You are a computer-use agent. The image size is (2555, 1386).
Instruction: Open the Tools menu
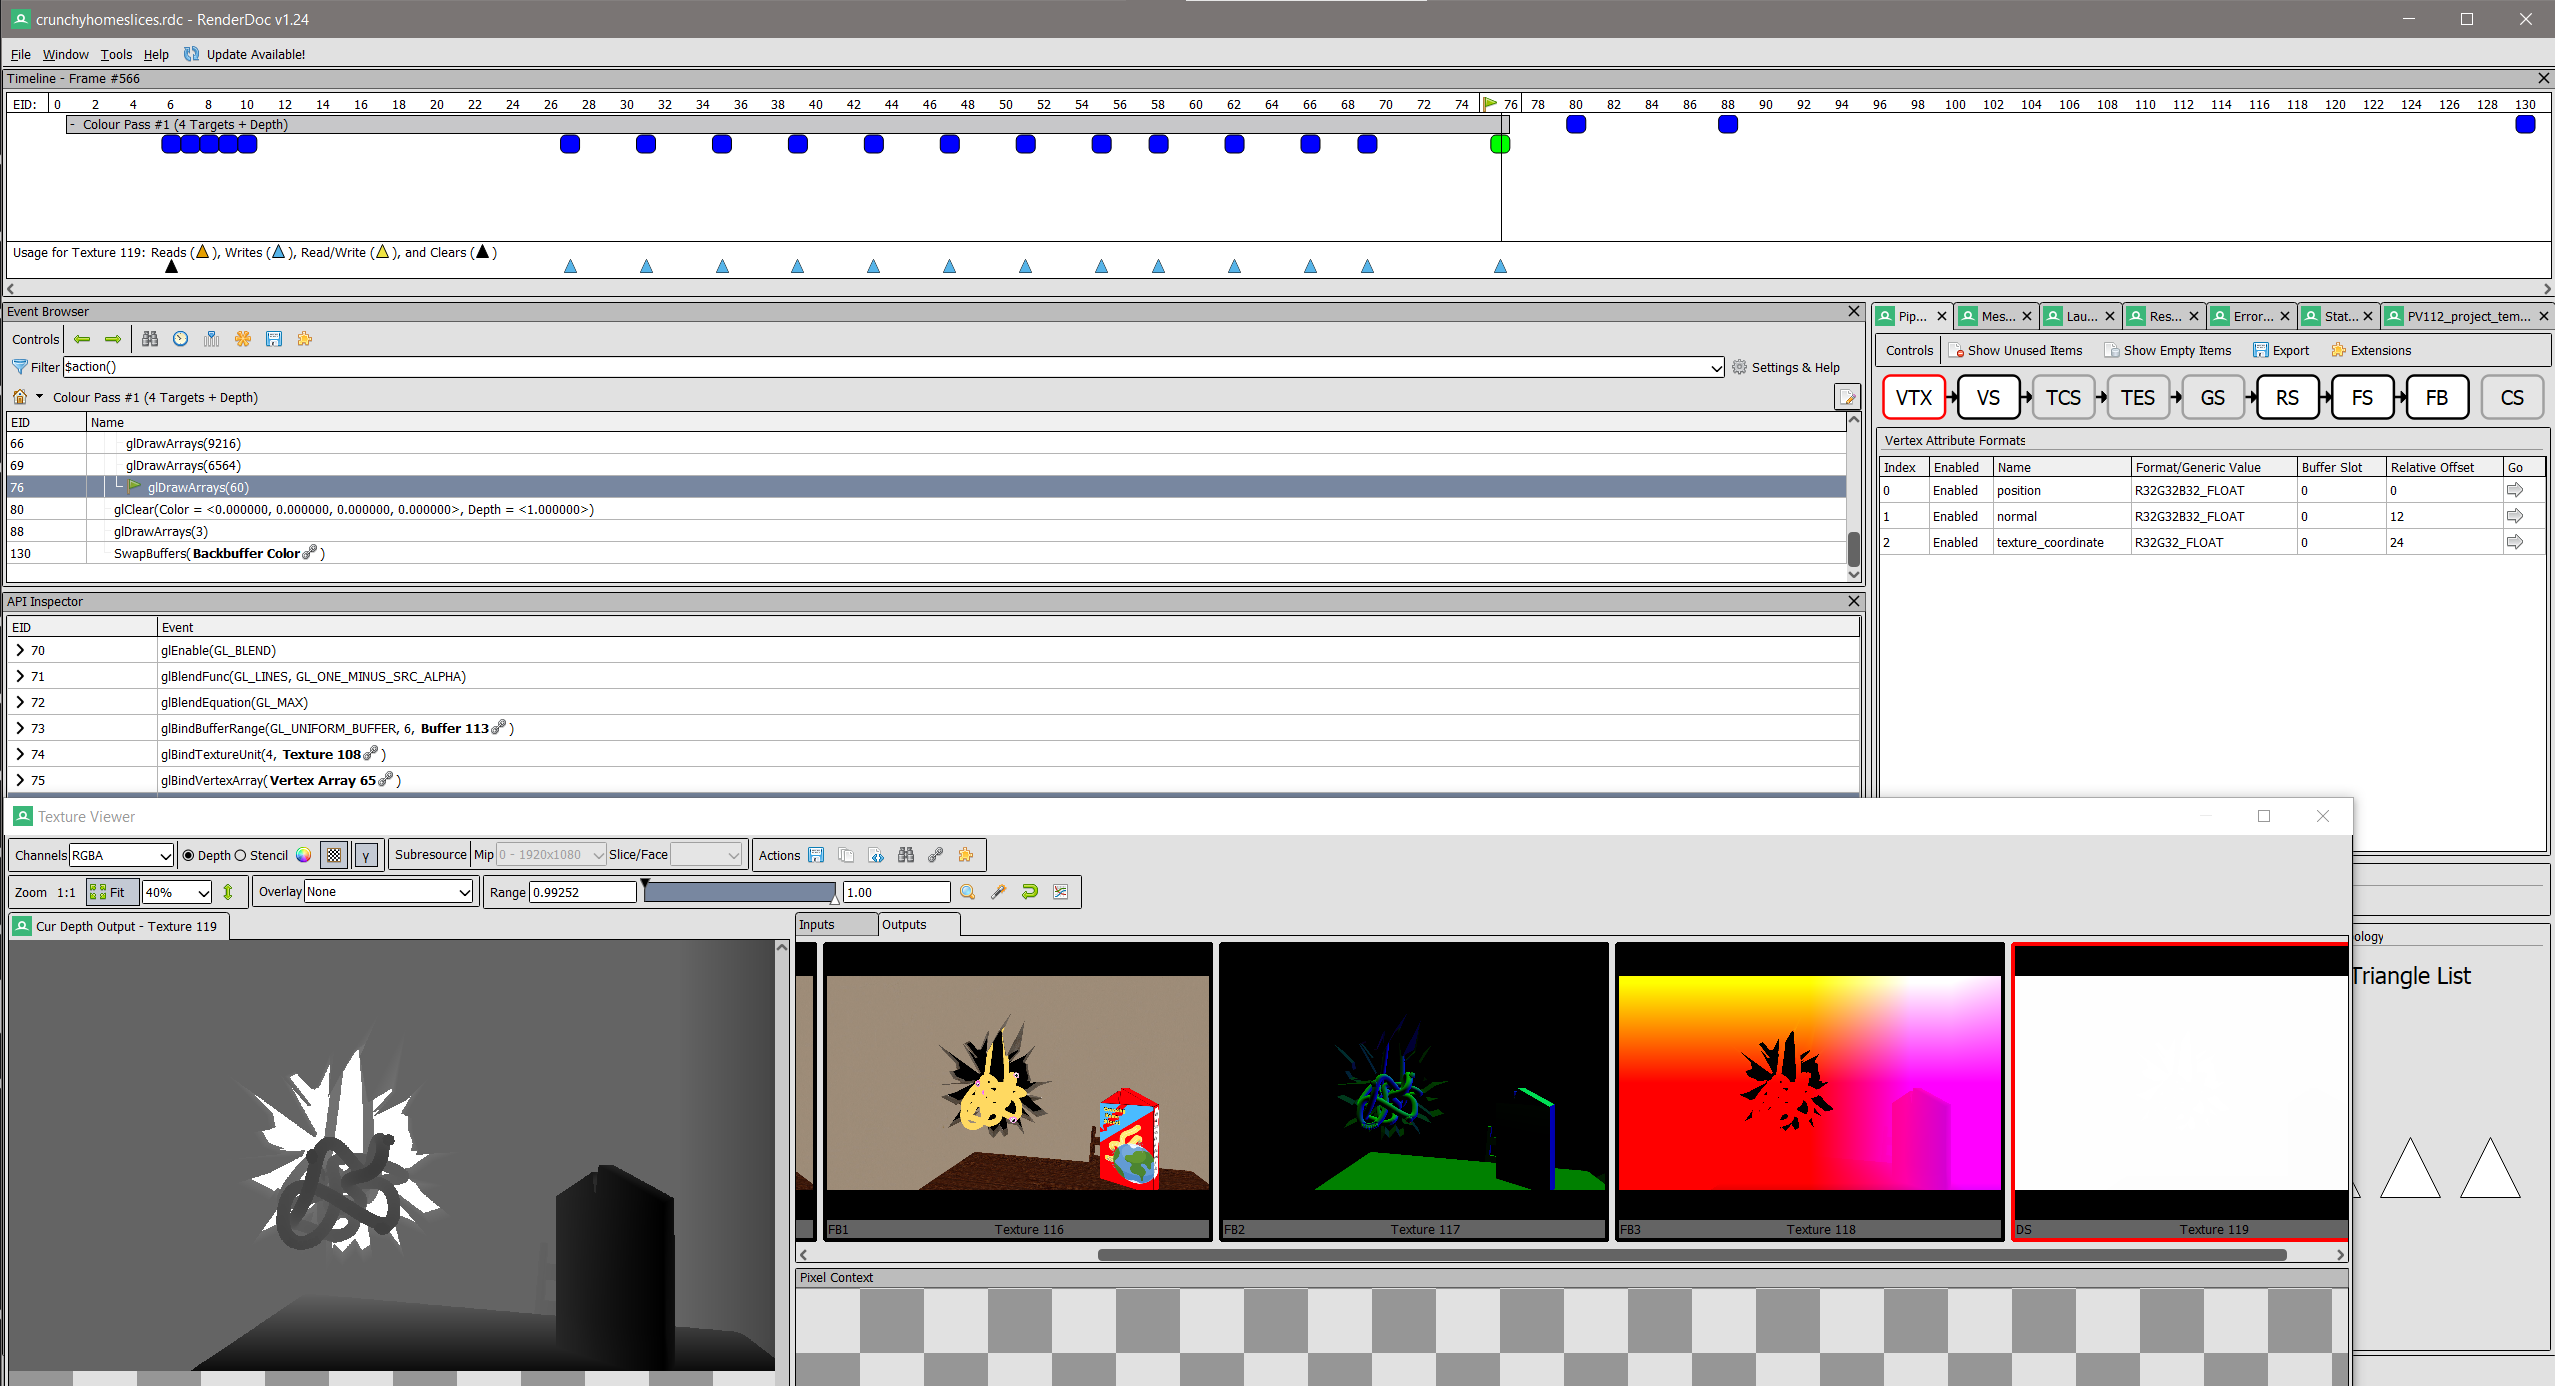(x=116, y=54)
